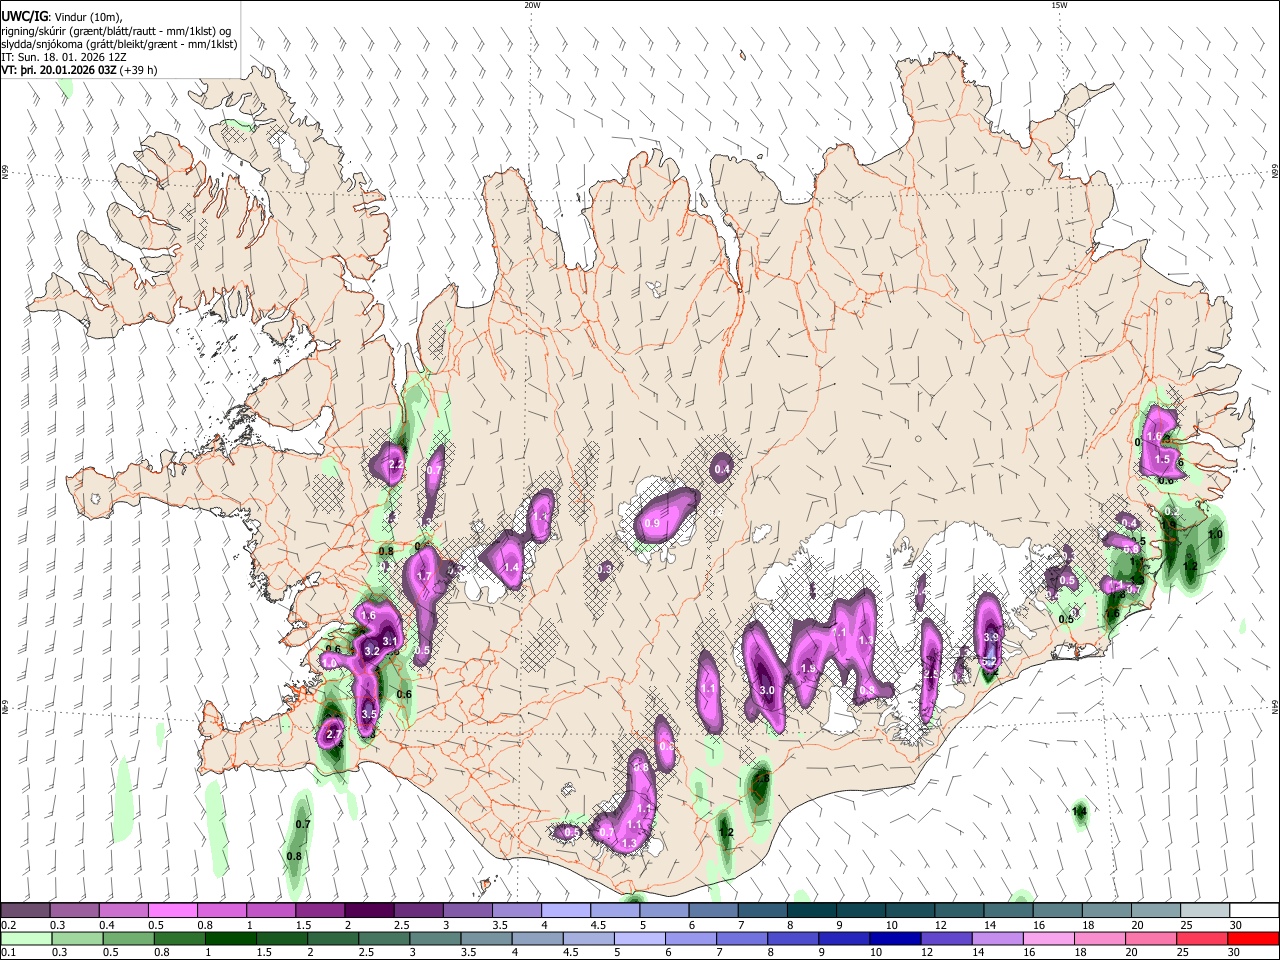The height and width of the screenshot is (960, 1280).
Task: Select lower scale light violet swatch at 14
Action: (999, 938)
